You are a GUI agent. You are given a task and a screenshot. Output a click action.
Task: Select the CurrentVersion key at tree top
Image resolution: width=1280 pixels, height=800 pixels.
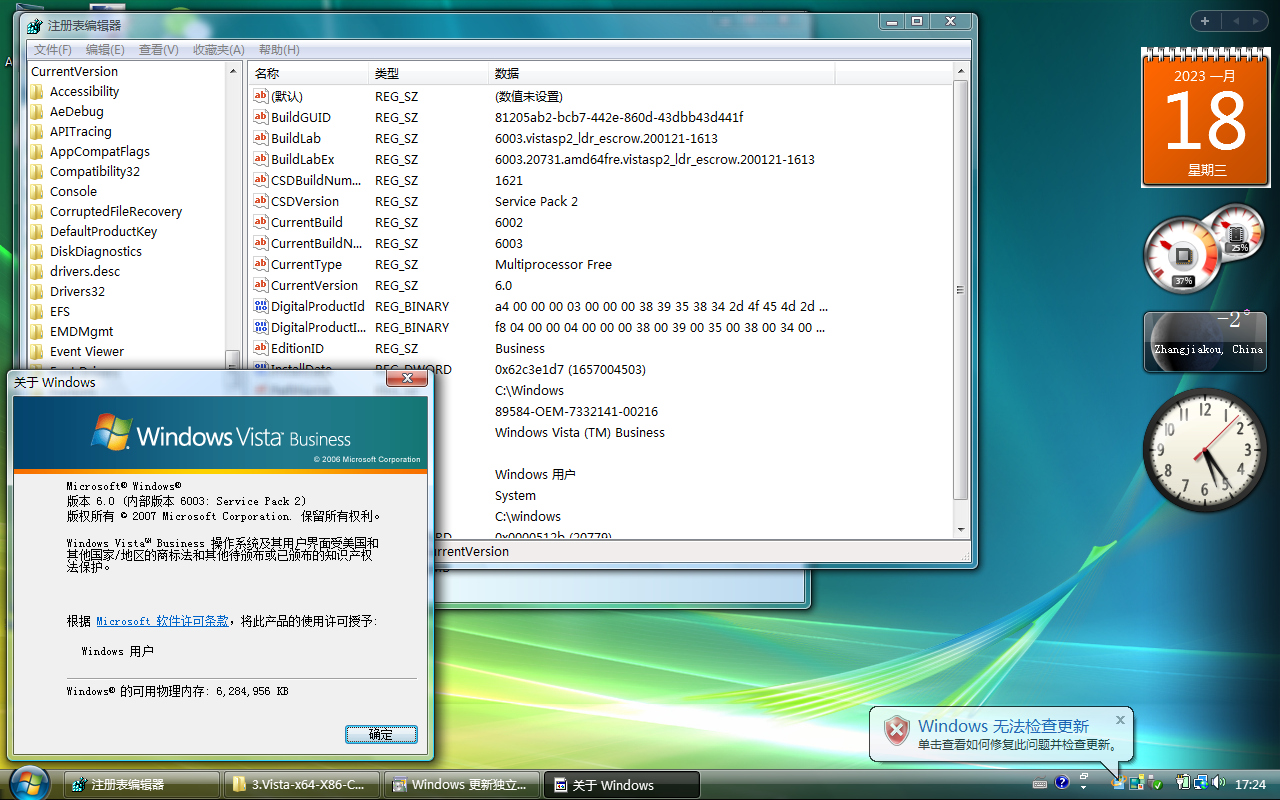(74, 71)
